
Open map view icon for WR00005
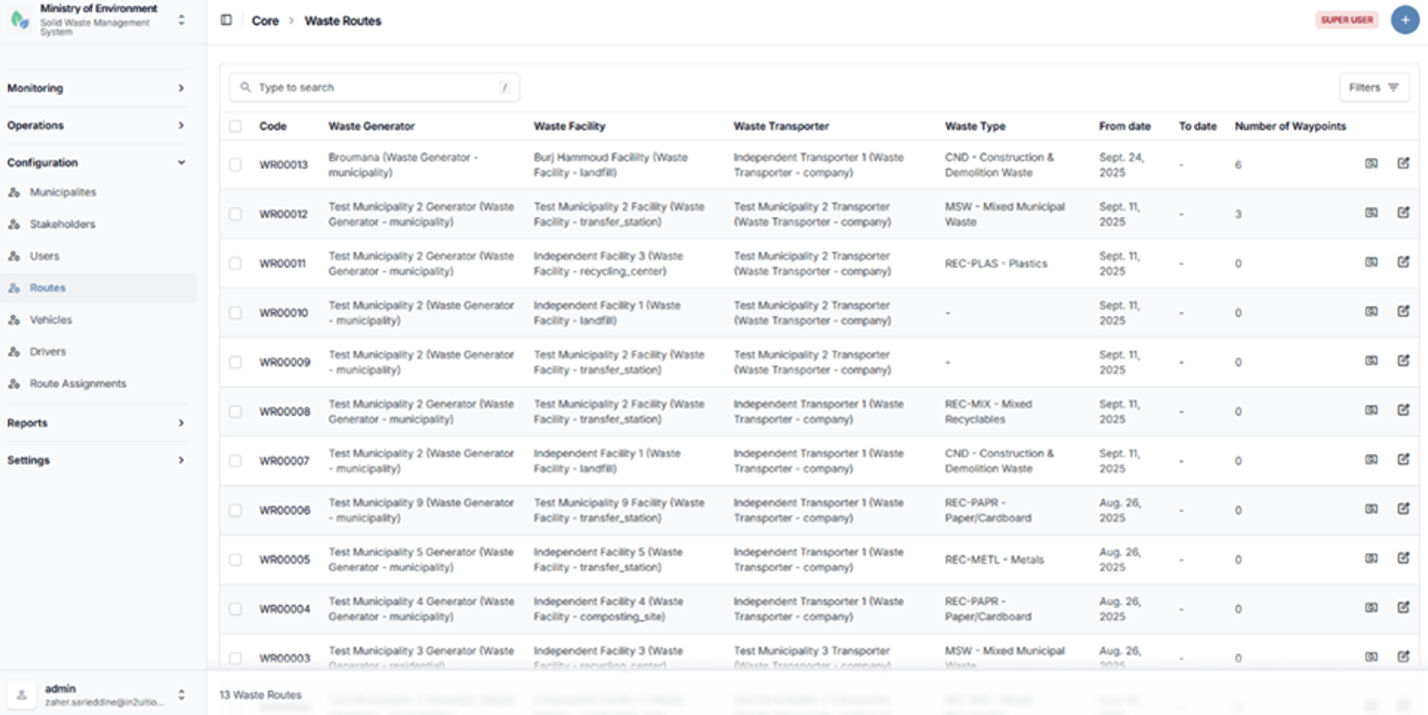coord(1372,558)
